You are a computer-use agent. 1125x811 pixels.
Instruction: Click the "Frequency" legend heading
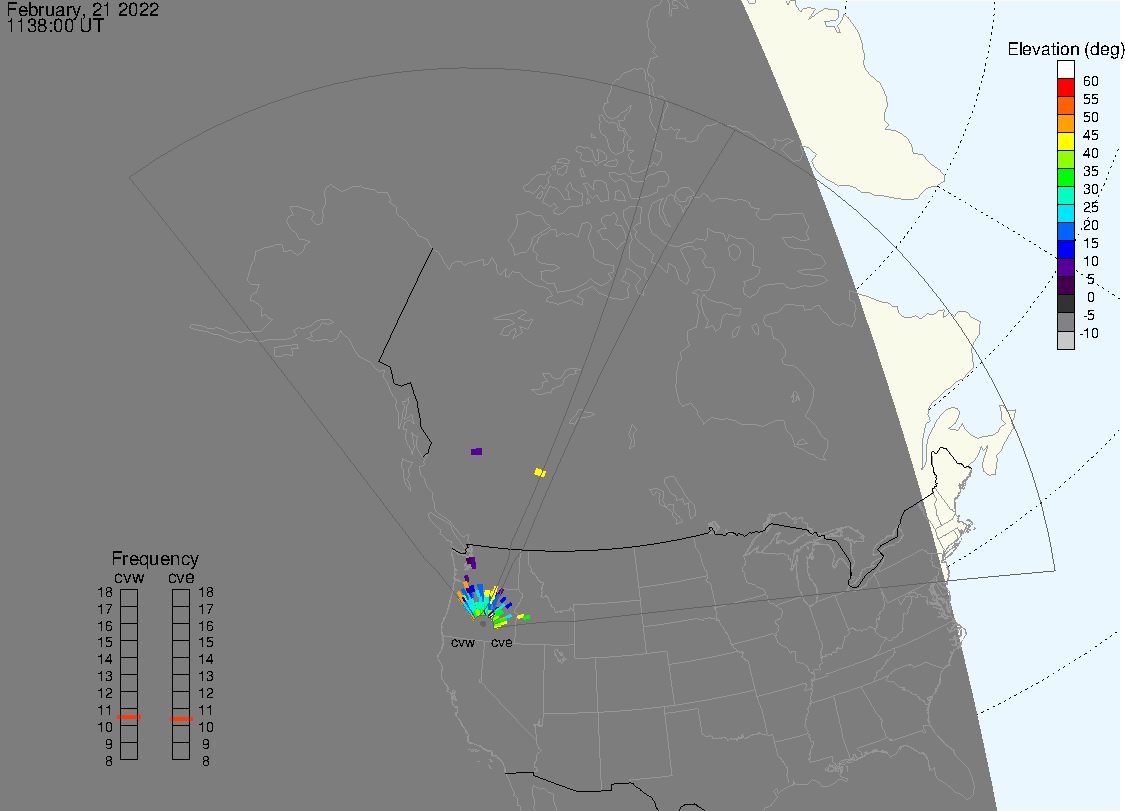pos(155,558)
